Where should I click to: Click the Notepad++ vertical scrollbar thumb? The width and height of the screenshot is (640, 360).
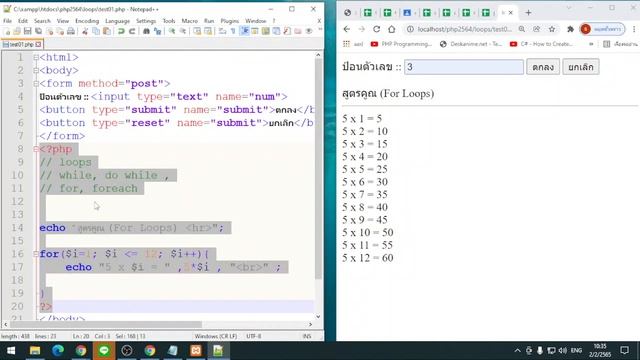(318, 169)
